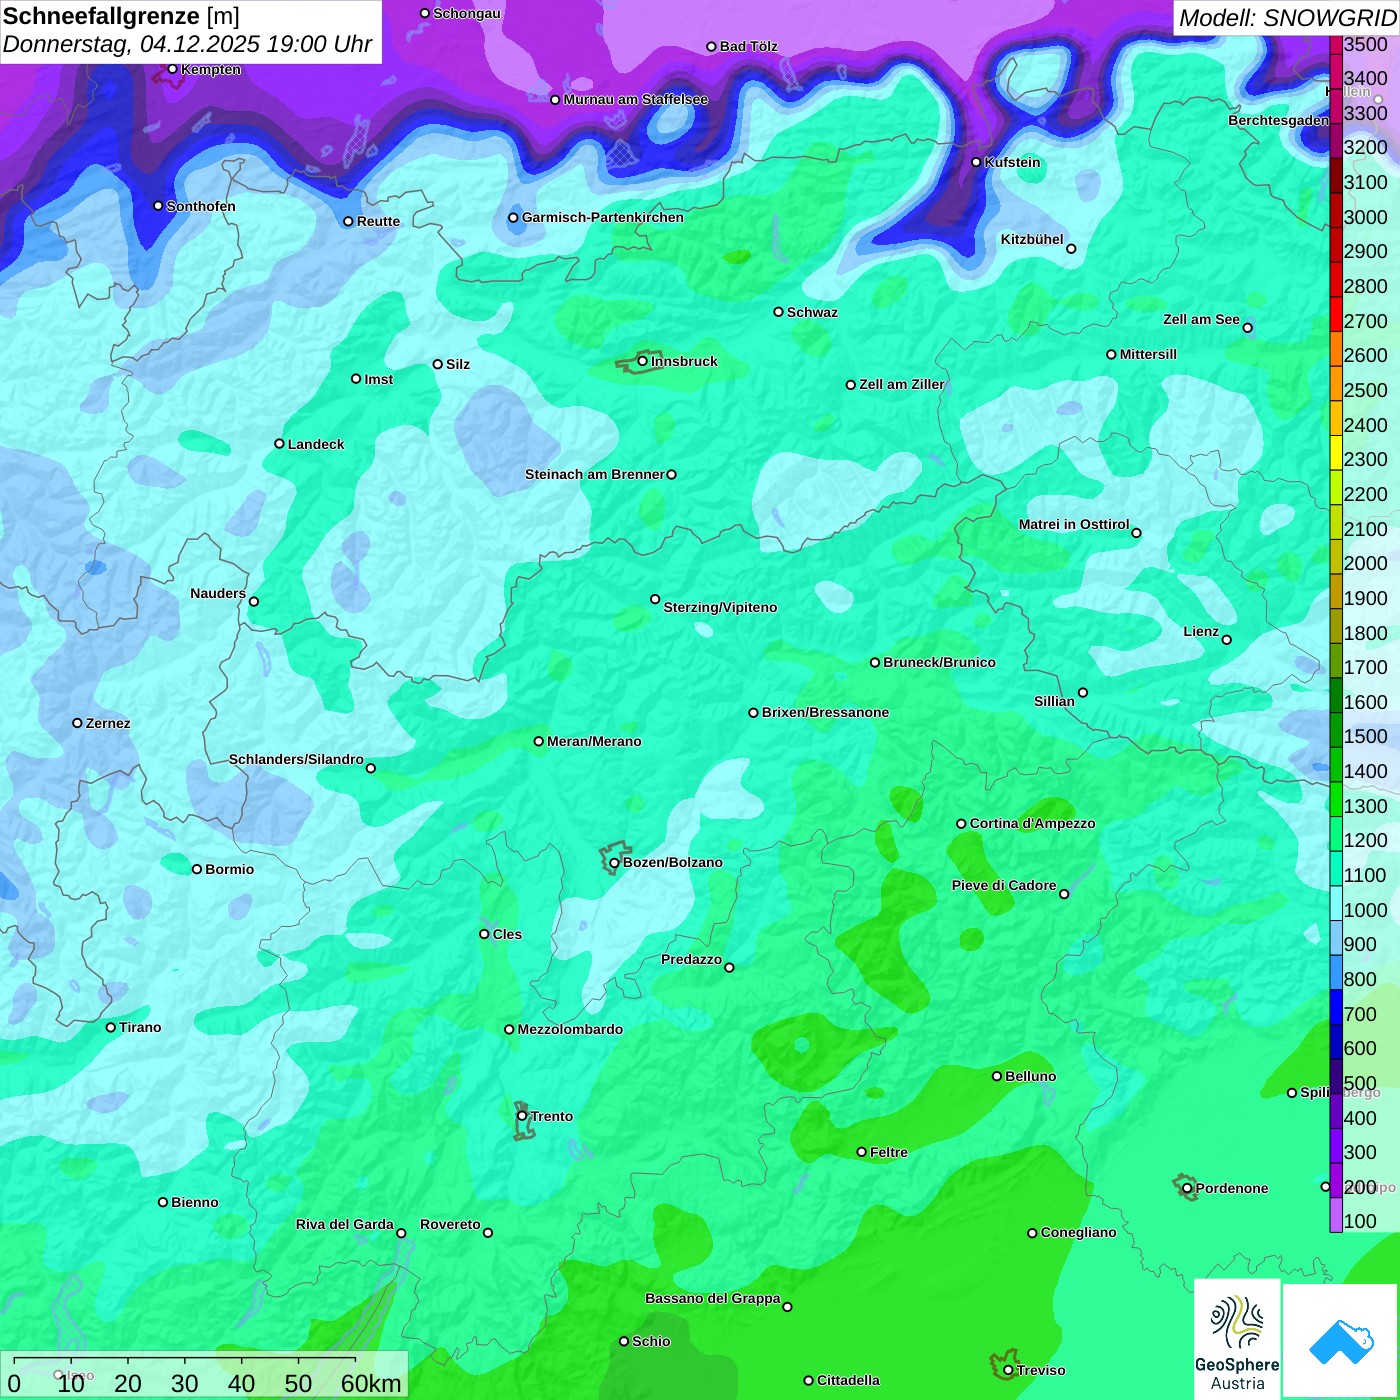The width and height of the screenshot is (1400, 1400).
Task: Pick the green 1400 m legend color
Action: point(1336,764)
